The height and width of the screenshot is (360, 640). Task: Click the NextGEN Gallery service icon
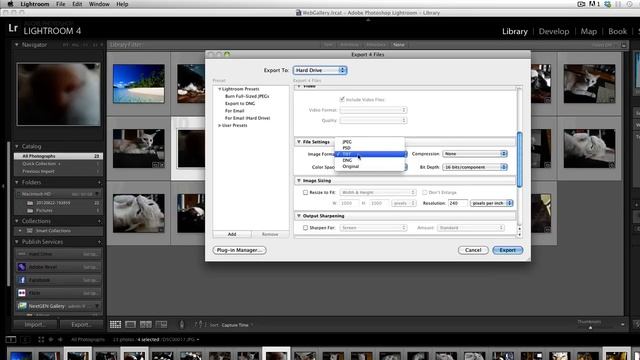(22, 306)
